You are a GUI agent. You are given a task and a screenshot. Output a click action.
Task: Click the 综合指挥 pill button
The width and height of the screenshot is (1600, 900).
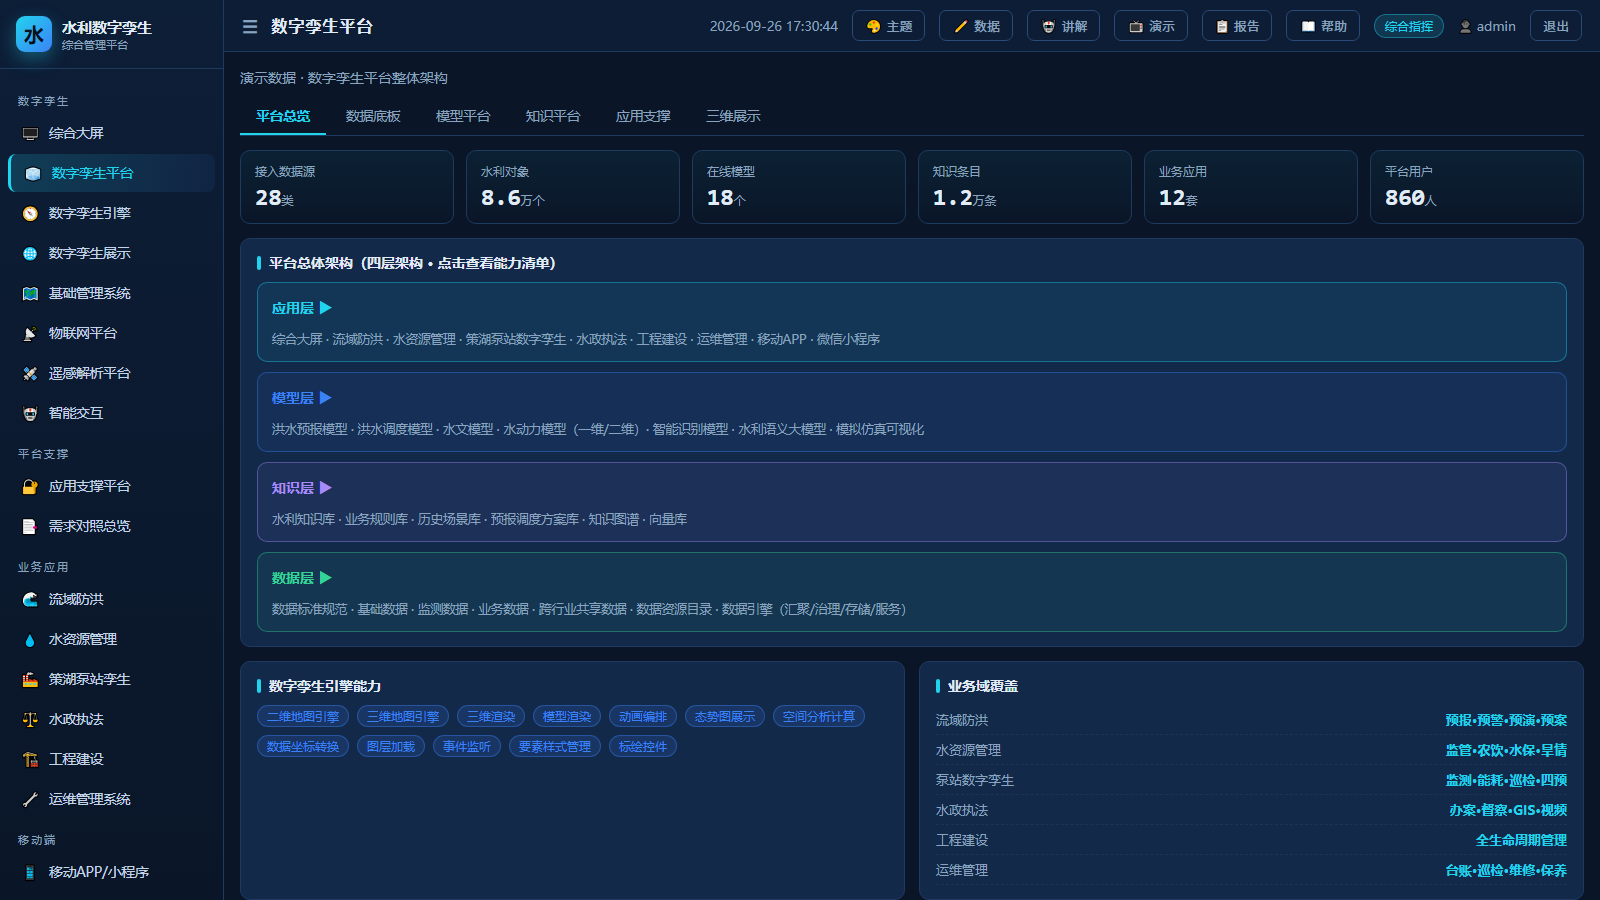[x=1409, y=26]
